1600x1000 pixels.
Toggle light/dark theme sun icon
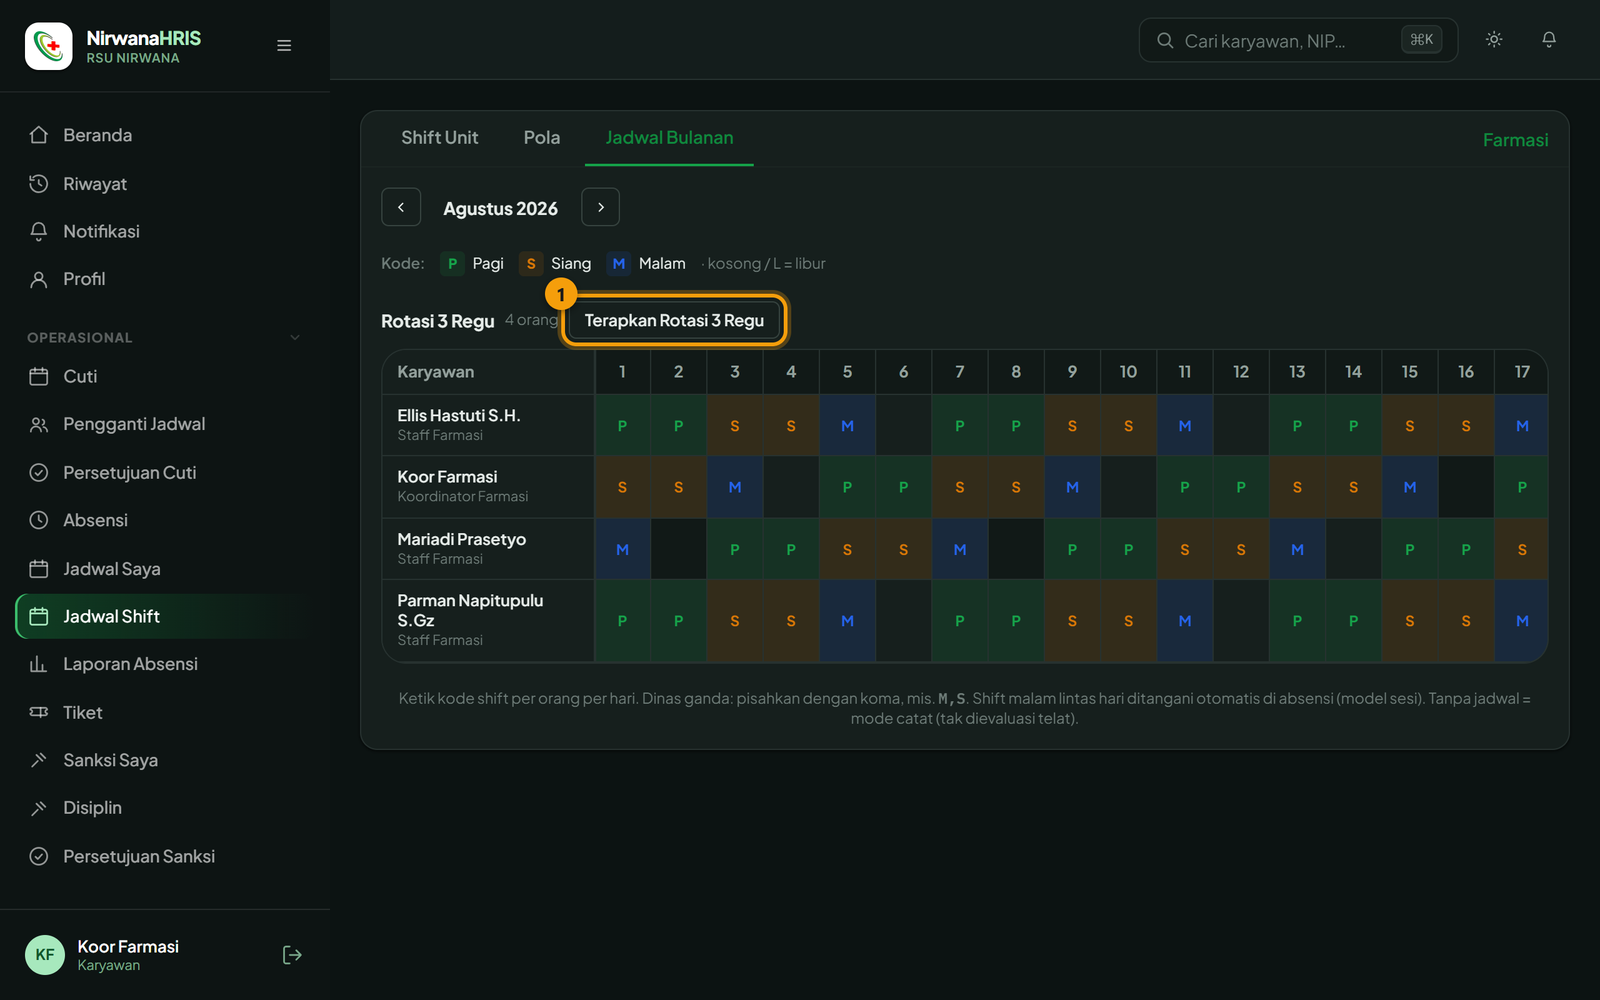pyautogui.click(x=1494, y=40)
